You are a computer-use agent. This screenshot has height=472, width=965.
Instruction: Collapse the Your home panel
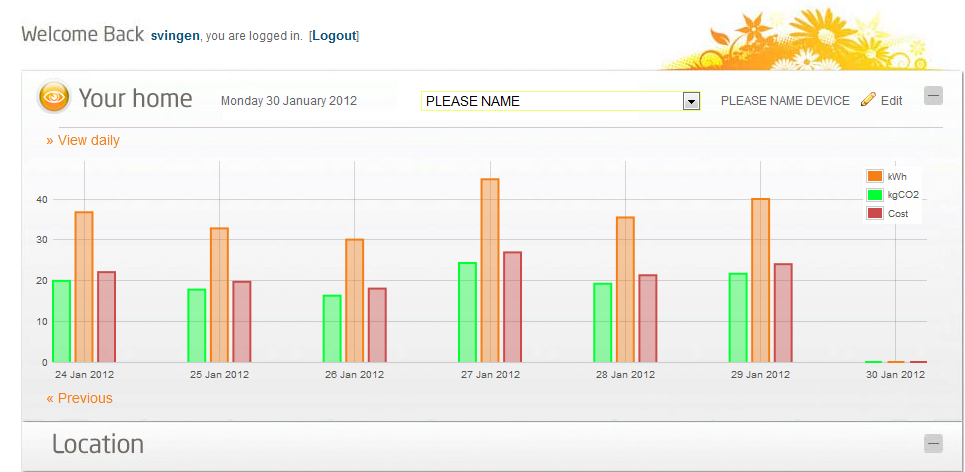coord(933,96)
